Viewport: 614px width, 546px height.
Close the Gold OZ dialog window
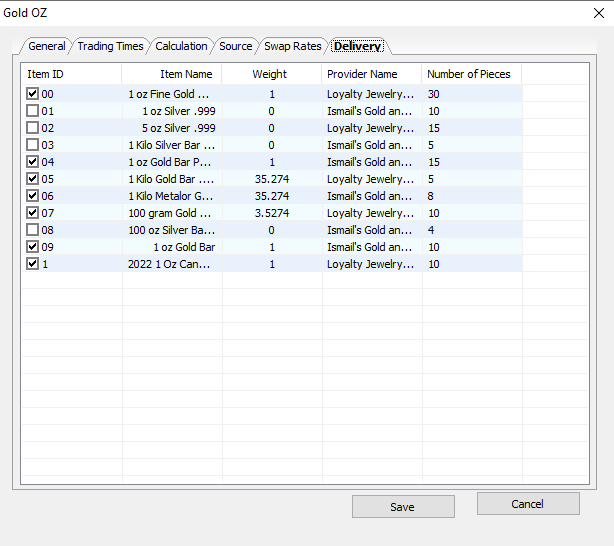[585, 13]
